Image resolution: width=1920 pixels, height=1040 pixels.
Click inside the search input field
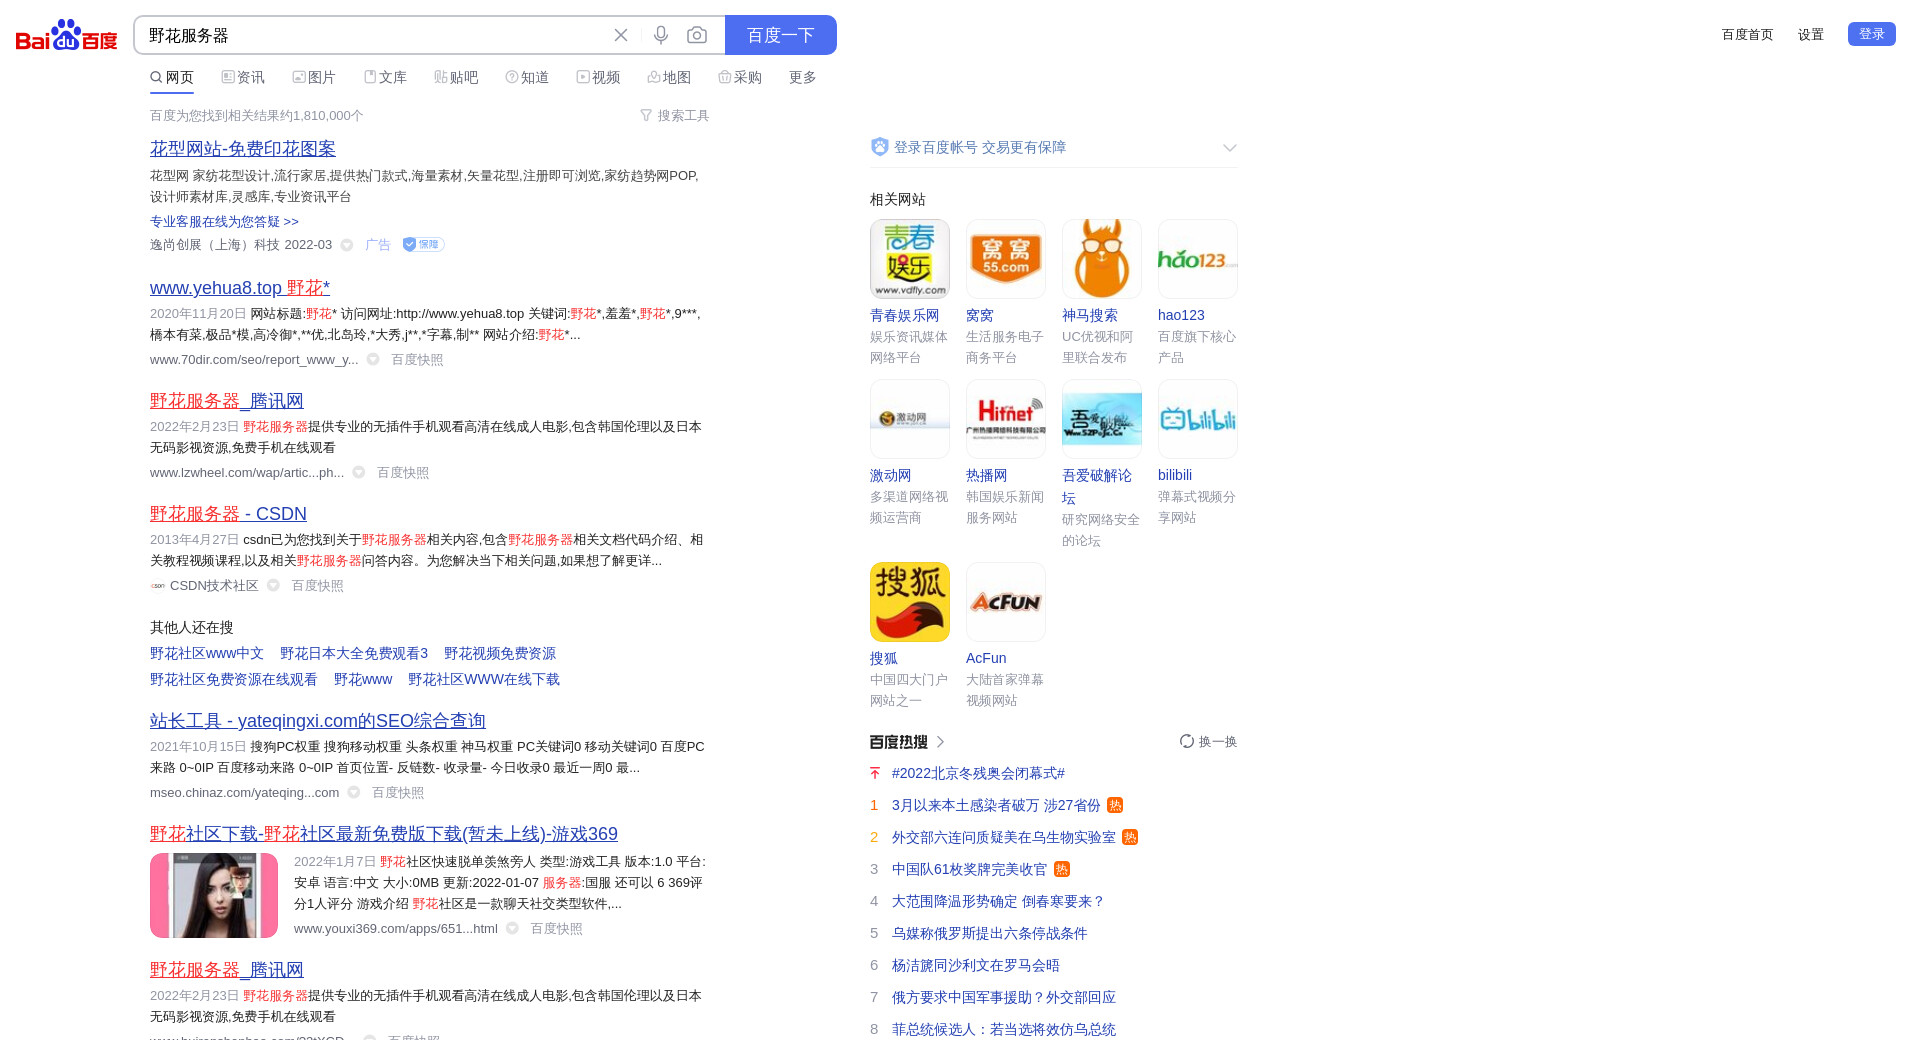point(370,35)
